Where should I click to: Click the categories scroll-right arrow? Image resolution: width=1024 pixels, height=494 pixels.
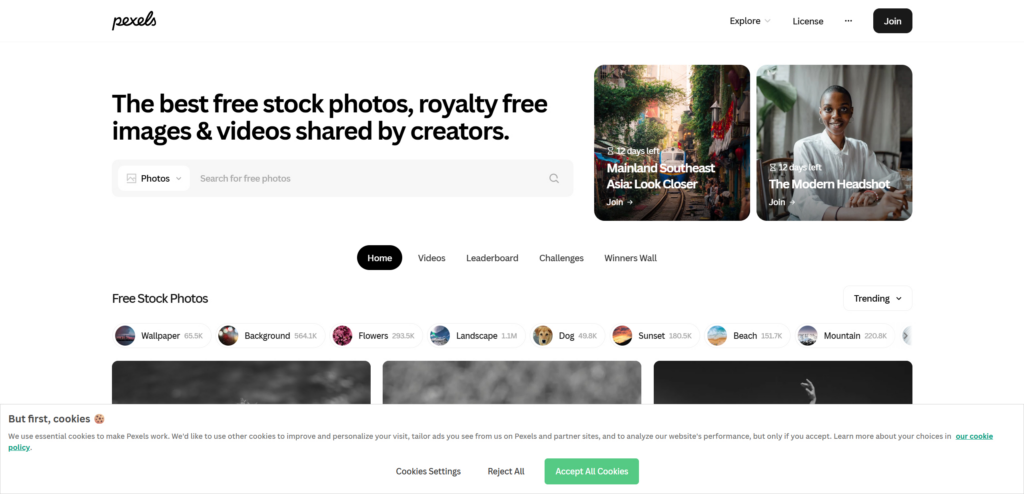tap(906, 336)
